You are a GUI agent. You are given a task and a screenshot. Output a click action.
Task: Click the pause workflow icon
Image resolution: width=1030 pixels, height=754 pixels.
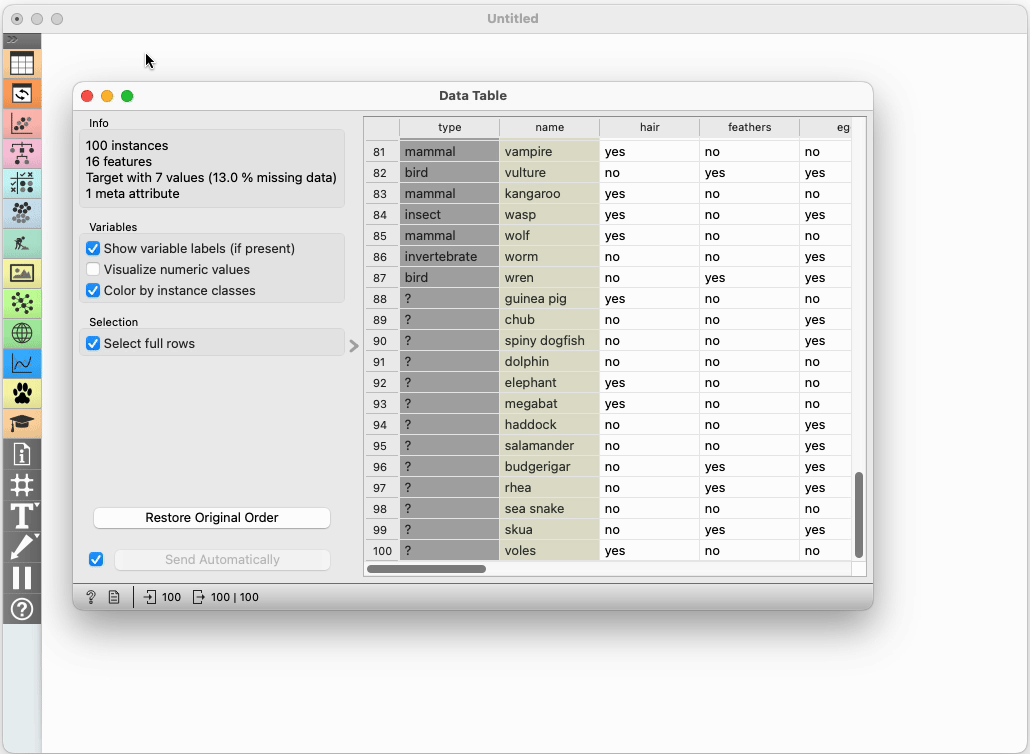coord(22,577)
